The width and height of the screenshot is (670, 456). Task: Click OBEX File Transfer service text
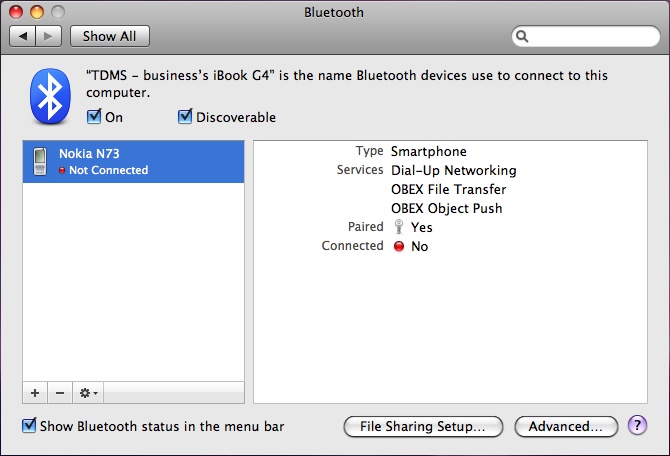coord(448,189)
